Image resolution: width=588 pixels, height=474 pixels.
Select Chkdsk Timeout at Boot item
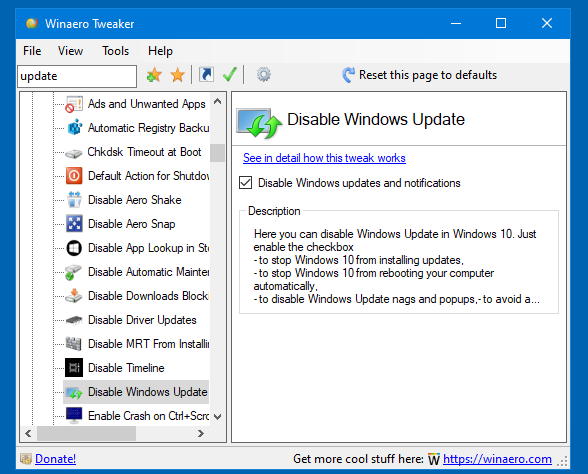click(x=144, y=152)
